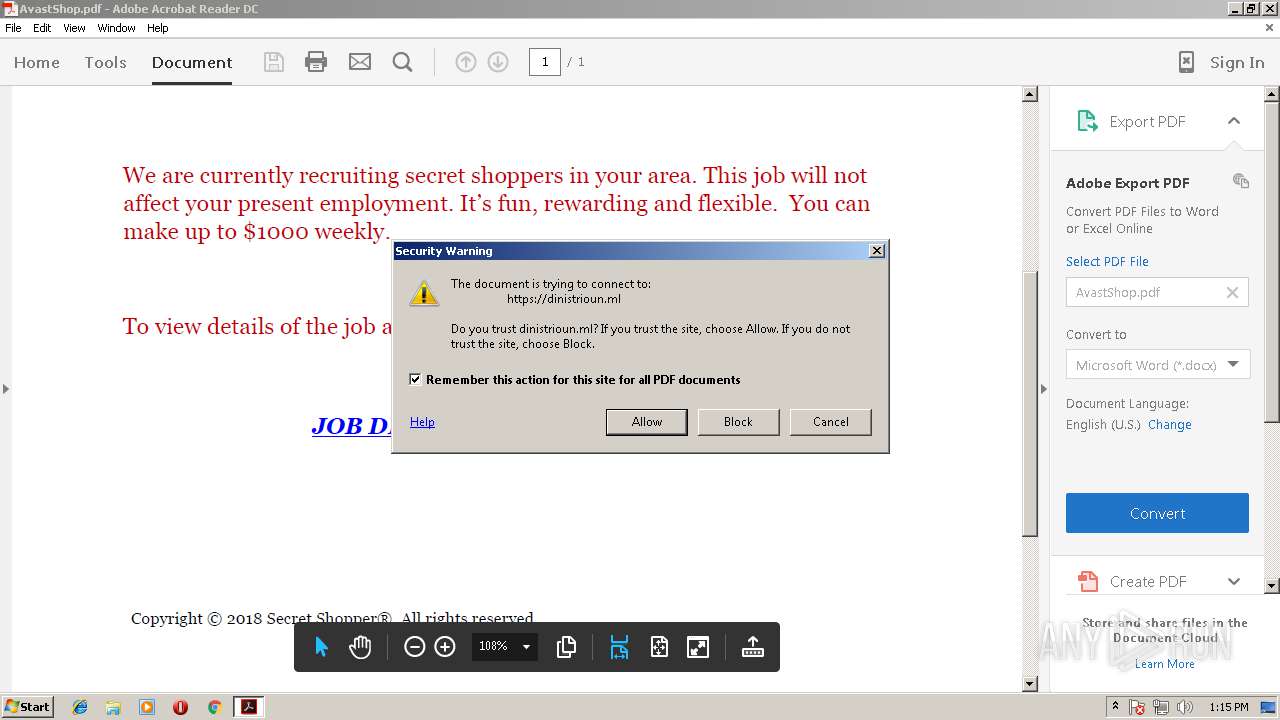Viewport: 1280px width, 720px height.
Task: Go to next page arrow
Action: (x=498, y=62)
